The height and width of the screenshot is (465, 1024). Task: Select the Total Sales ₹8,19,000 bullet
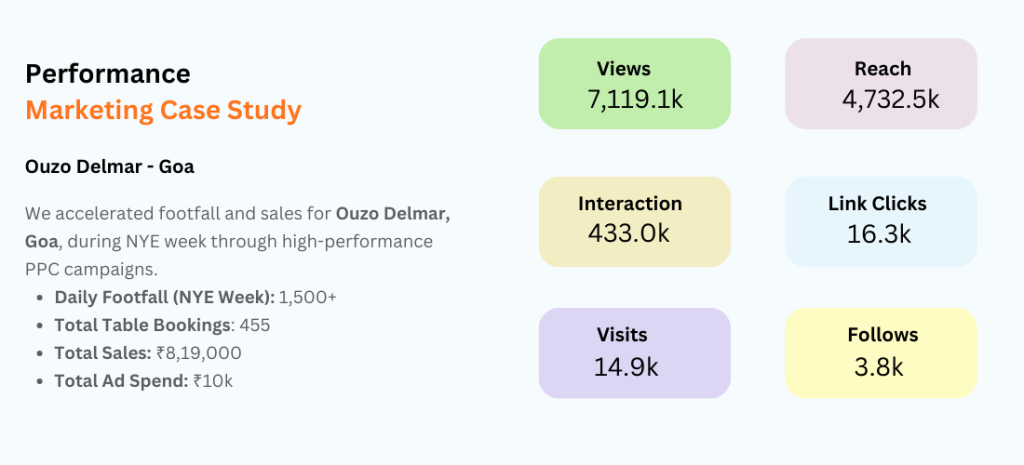148,353
